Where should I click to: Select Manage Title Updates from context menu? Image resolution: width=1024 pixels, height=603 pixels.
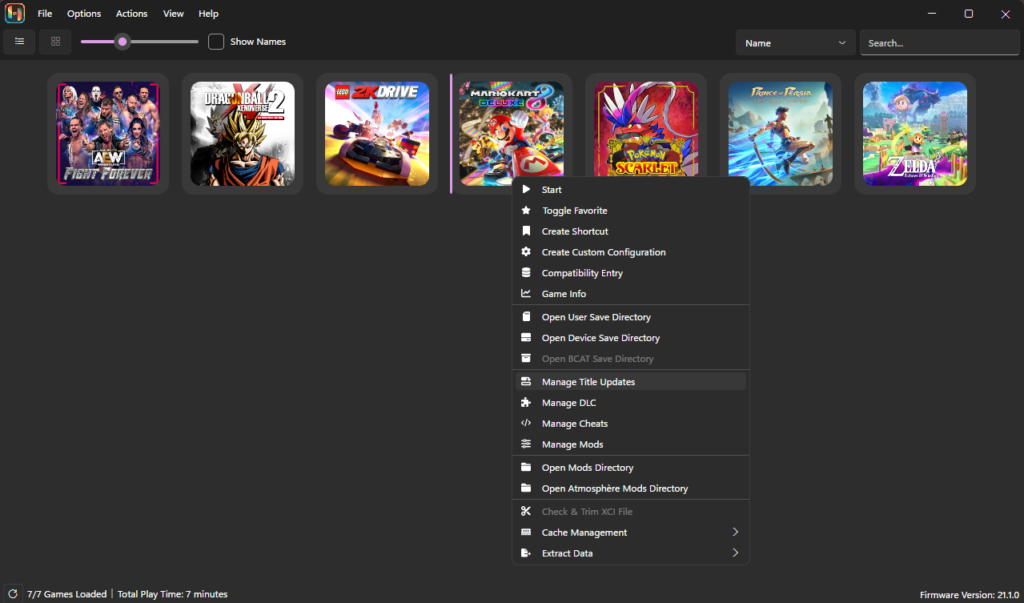590,381
